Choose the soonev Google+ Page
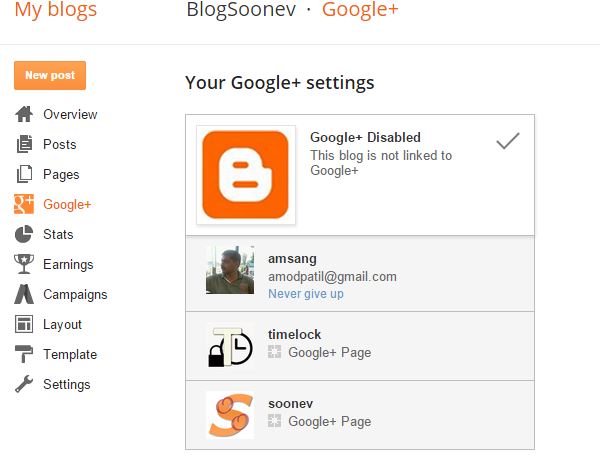This screenshot has width=600, height=466. 360,415
